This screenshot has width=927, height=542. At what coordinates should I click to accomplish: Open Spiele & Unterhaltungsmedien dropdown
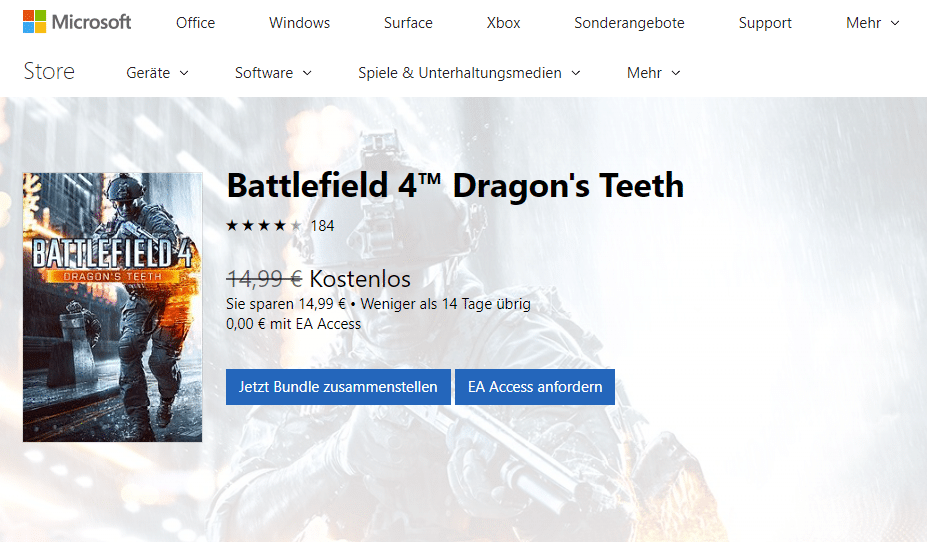[x=469, y=73]
